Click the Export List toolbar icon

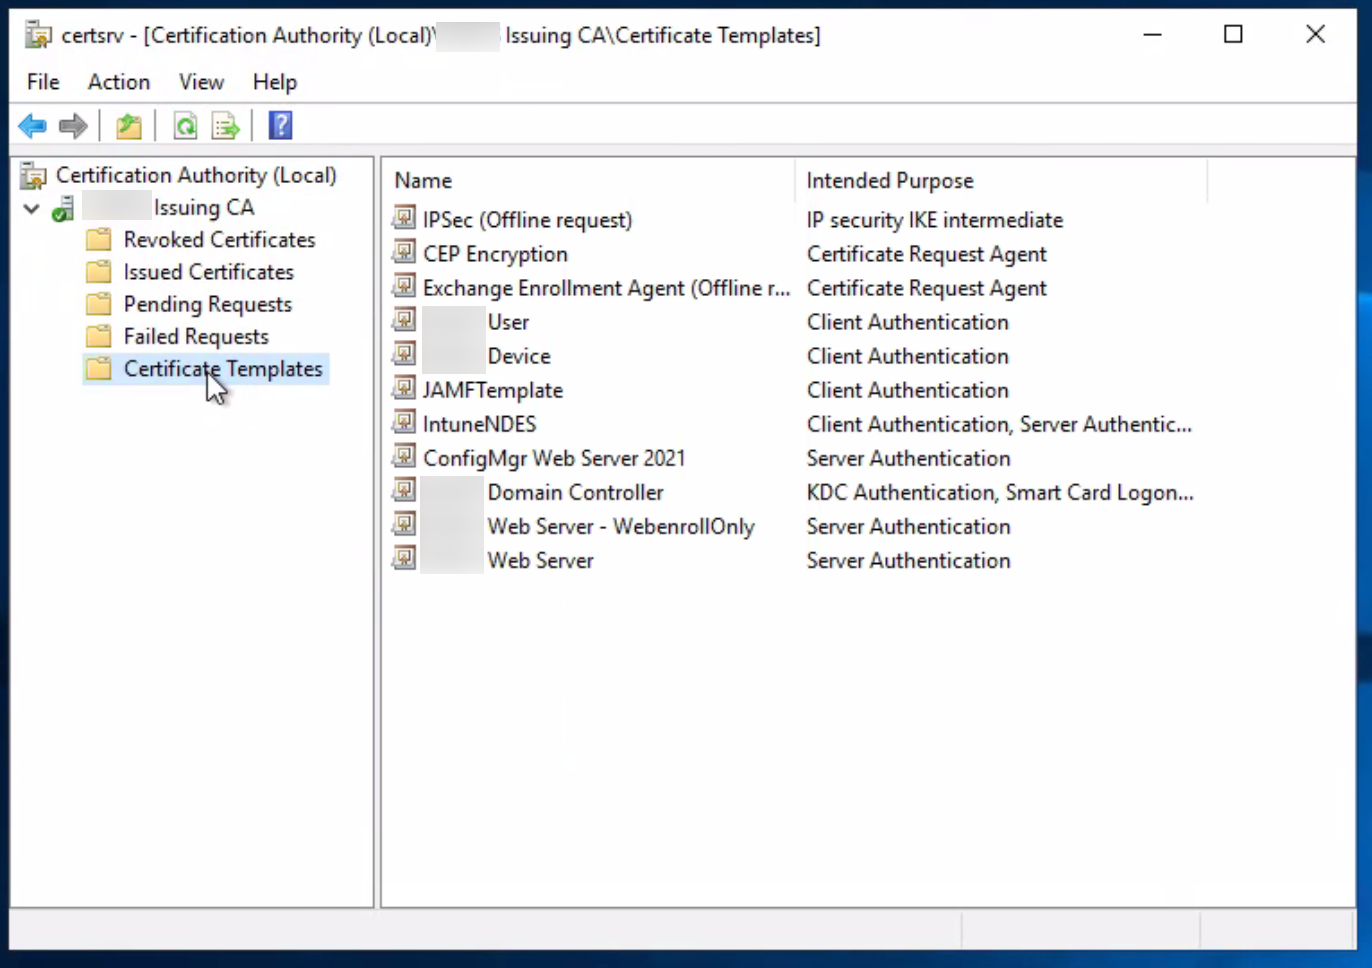[x=226, y=126]
